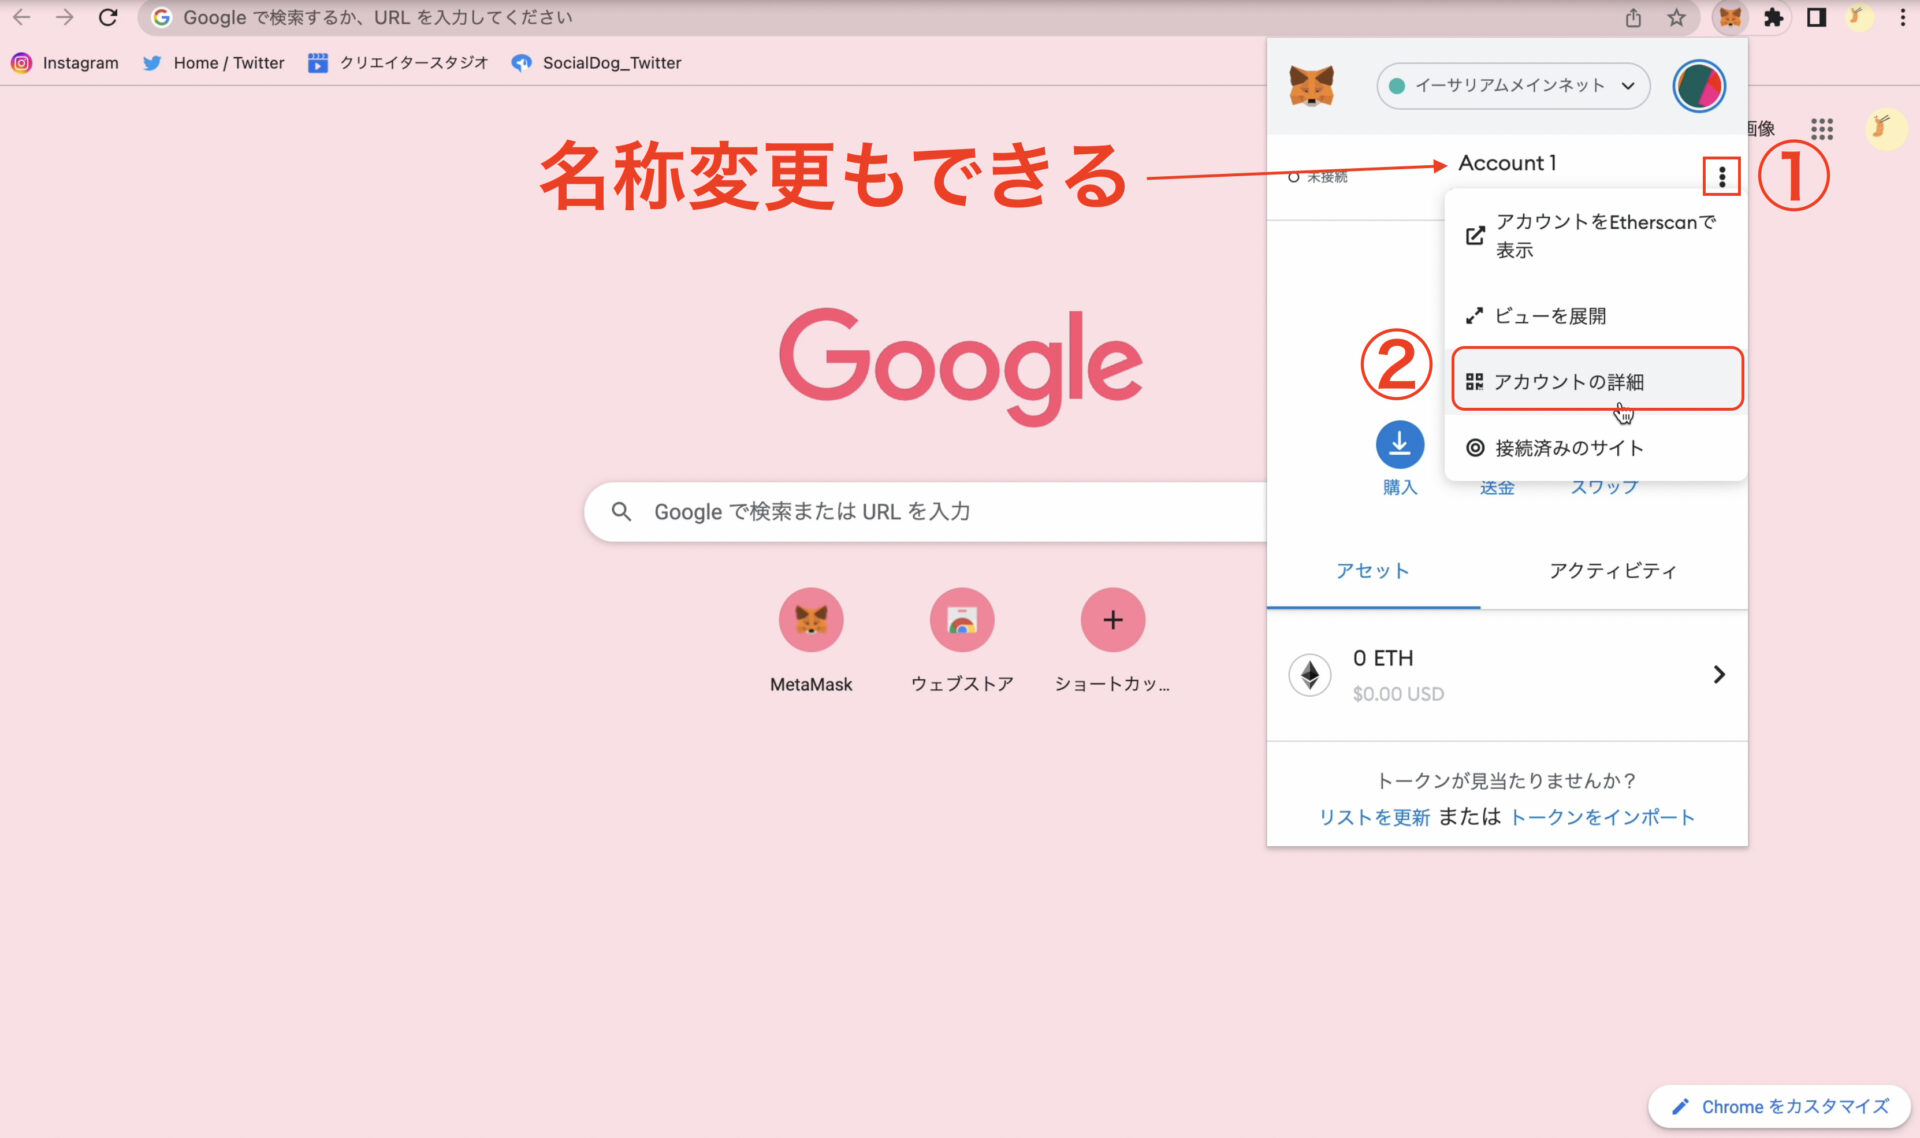Open the Instagram bookmark
This screenshot has width=1920, height=1138.
tap(65, 63)
